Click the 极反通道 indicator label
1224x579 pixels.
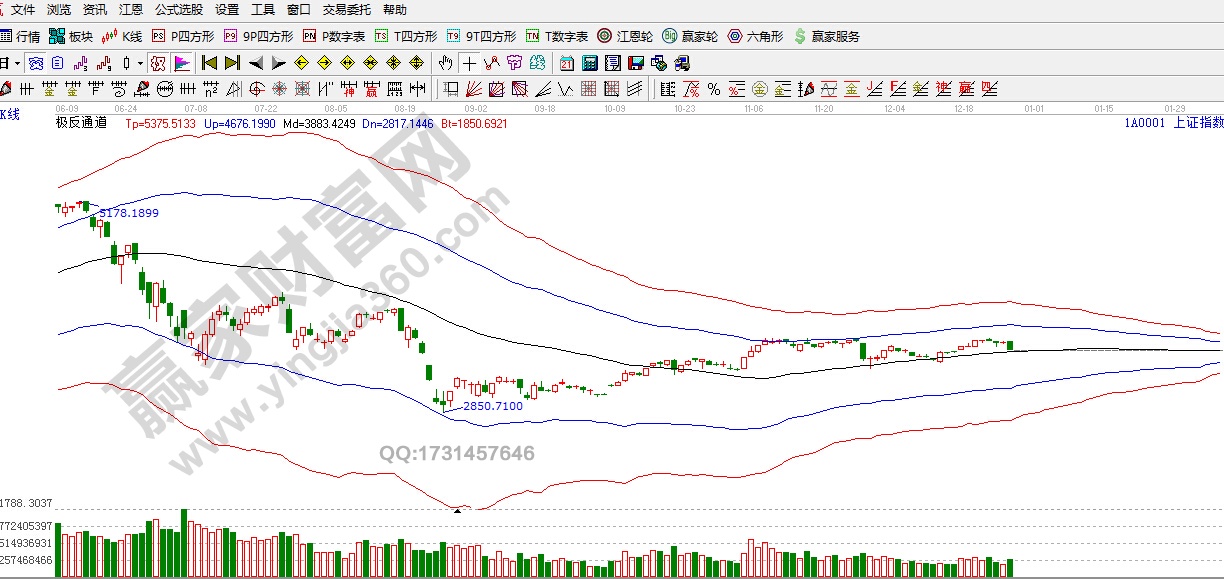pyautogui.click(x=82, y=123)
